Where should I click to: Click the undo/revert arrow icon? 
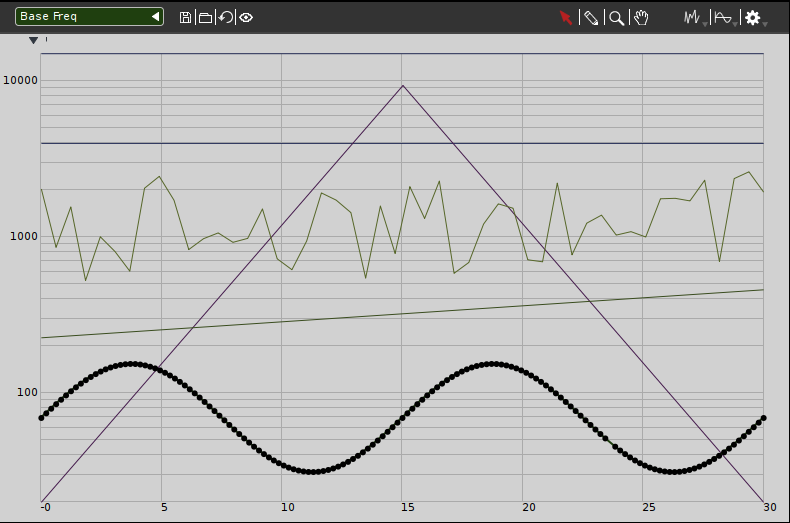(x=226, y=18)
